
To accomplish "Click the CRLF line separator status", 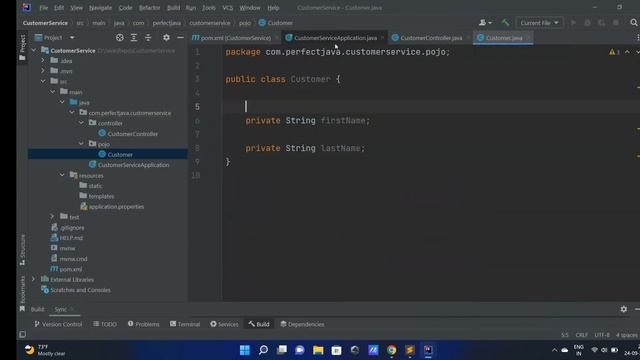I will [581, 335].
